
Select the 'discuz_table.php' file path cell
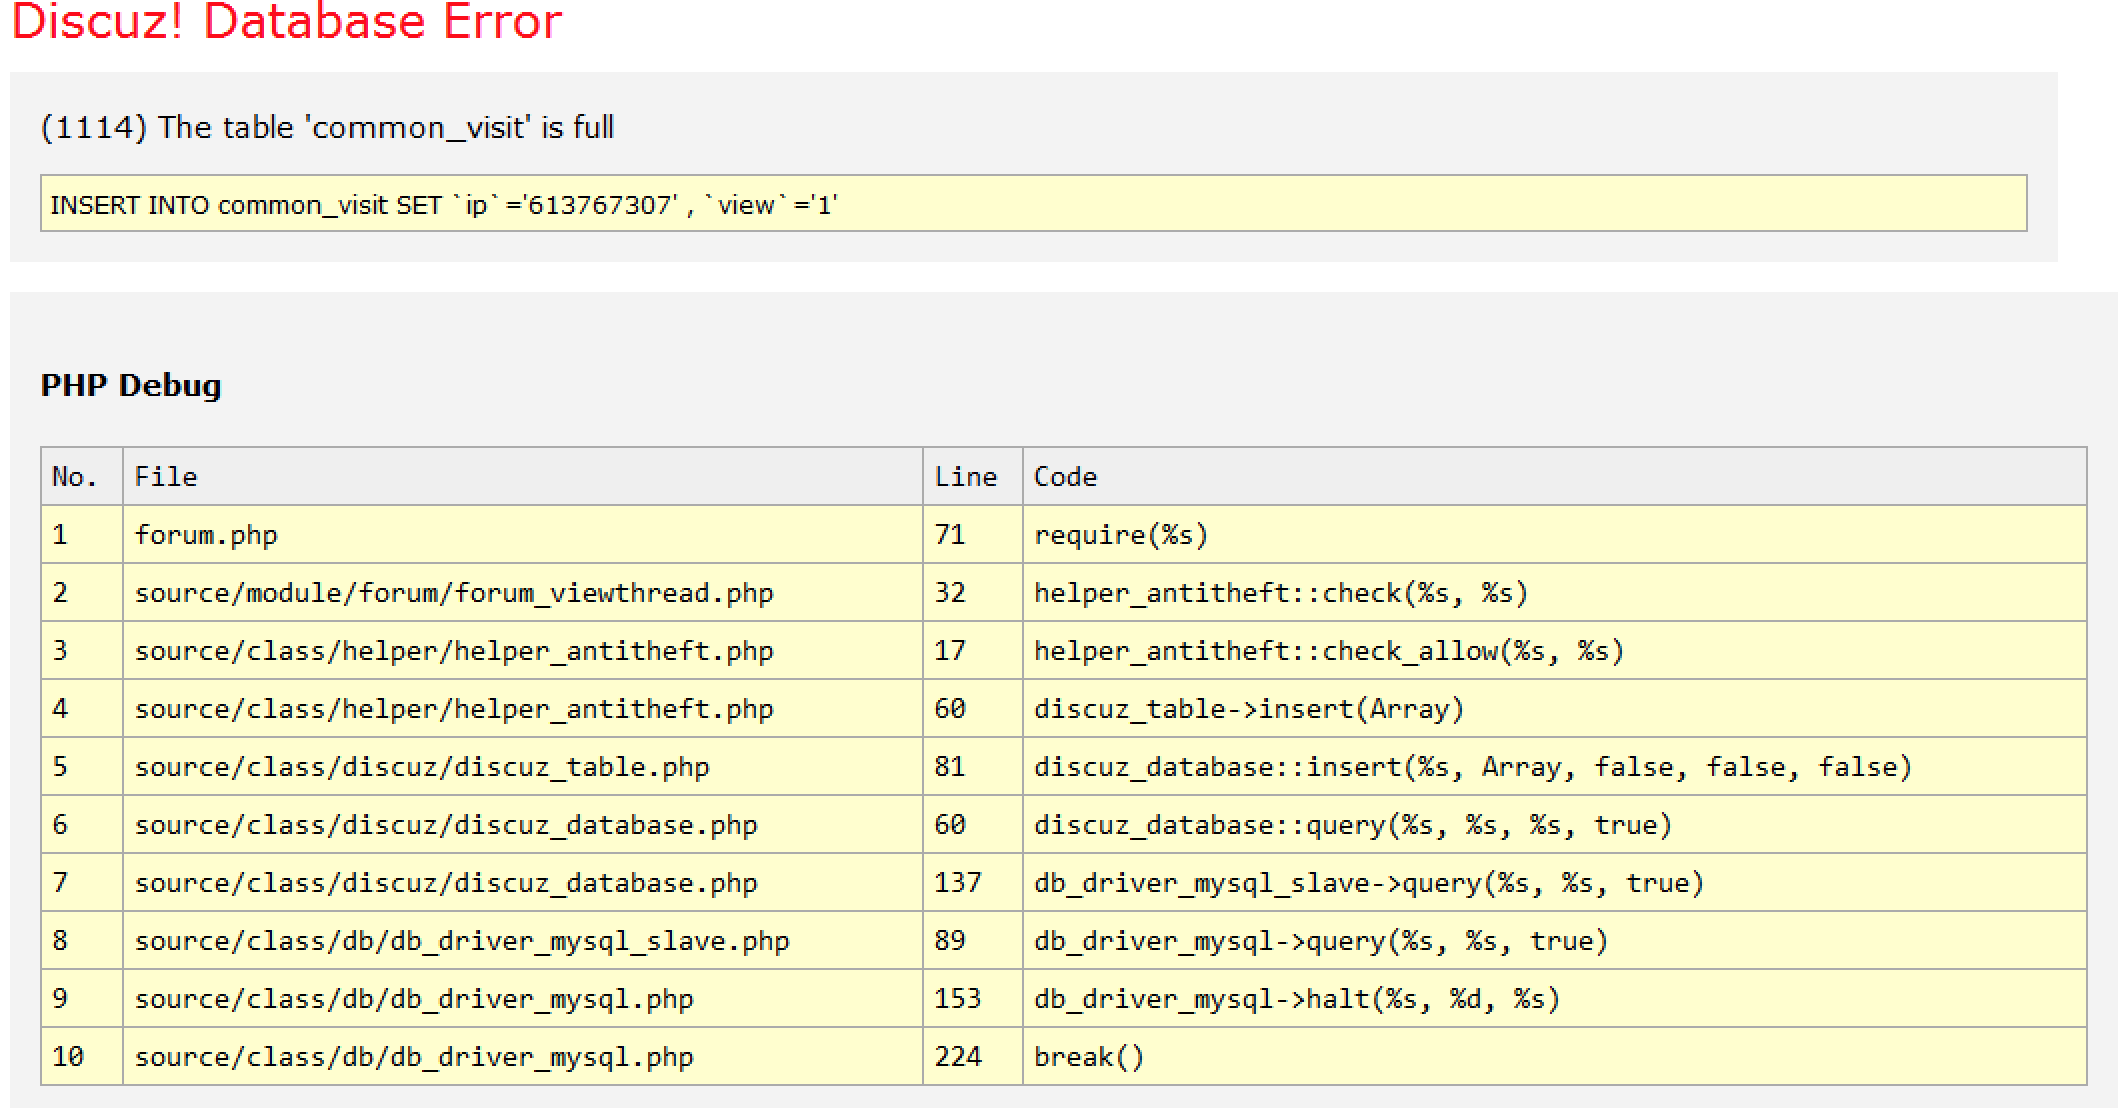[522, 766]
